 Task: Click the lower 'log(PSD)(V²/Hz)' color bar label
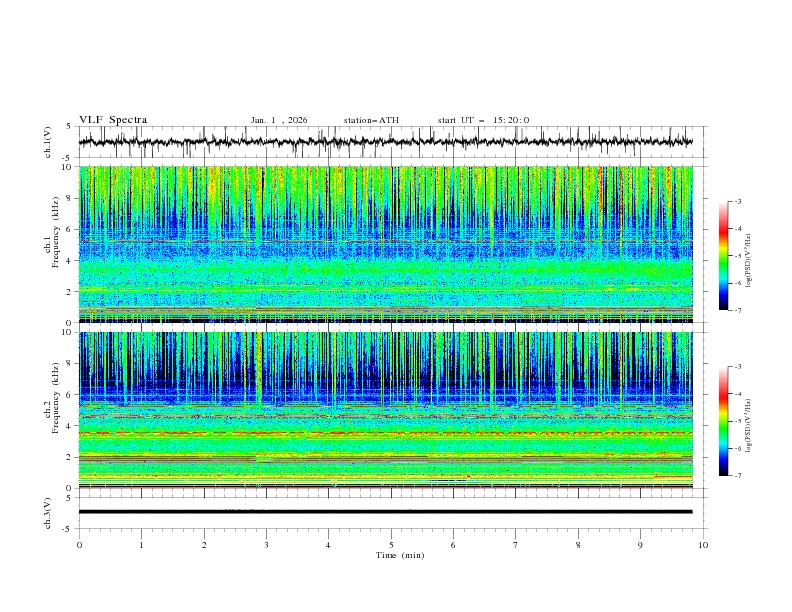click(749, 426)
